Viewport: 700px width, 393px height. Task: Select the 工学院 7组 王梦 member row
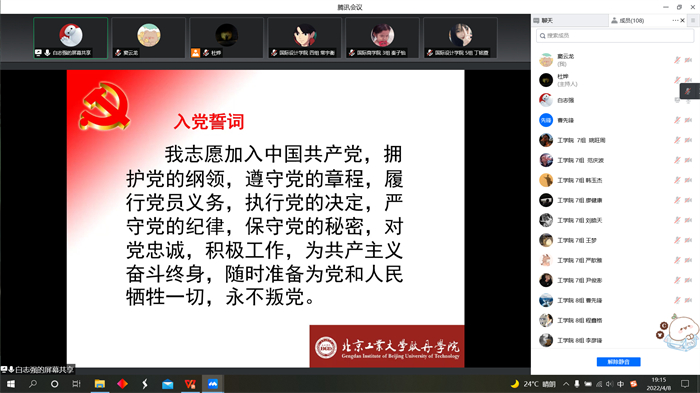[x=615, y=240]
